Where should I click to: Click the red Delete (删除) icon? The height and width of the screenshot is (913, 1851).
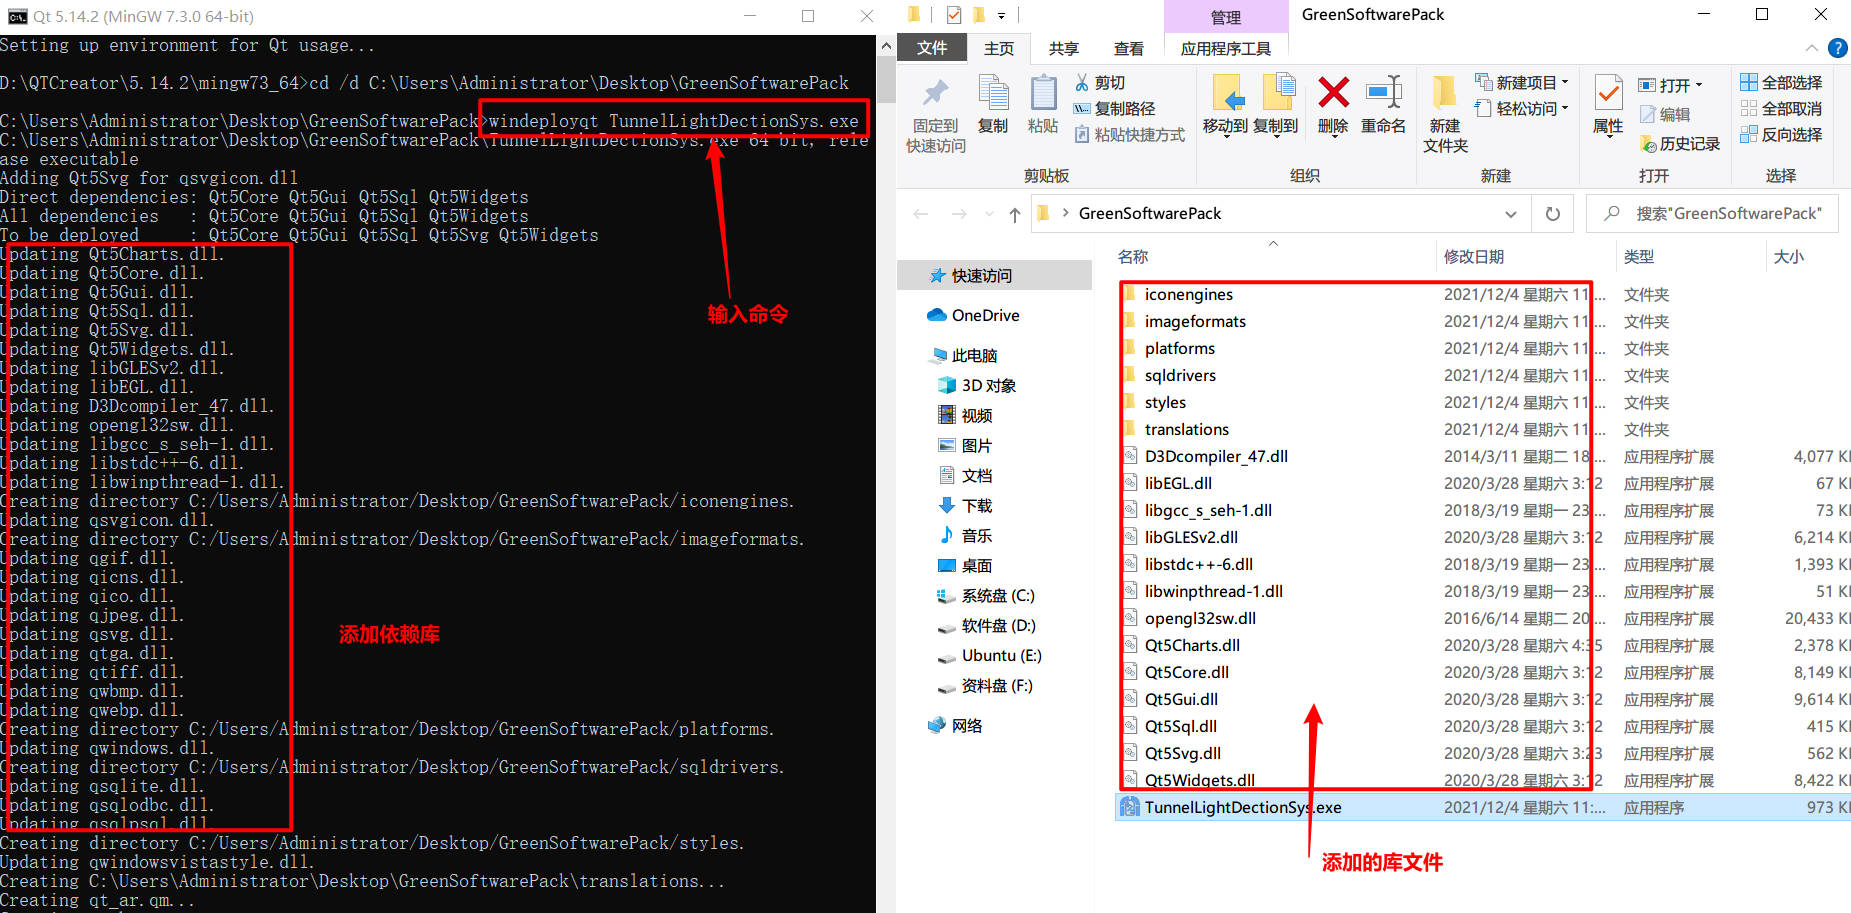click(x=1333, y=93)
